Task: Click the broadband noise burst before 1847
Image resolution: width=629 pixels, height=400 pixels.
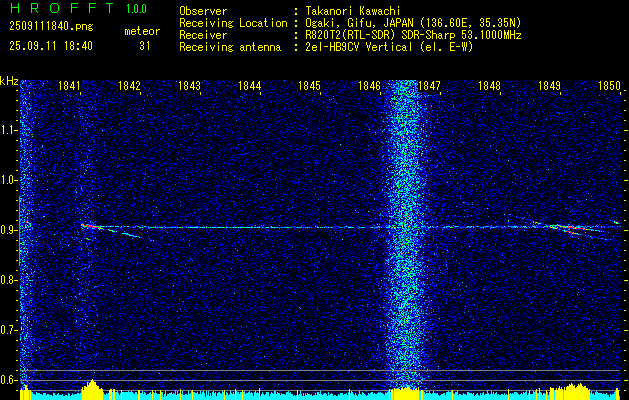Action: 405,237
